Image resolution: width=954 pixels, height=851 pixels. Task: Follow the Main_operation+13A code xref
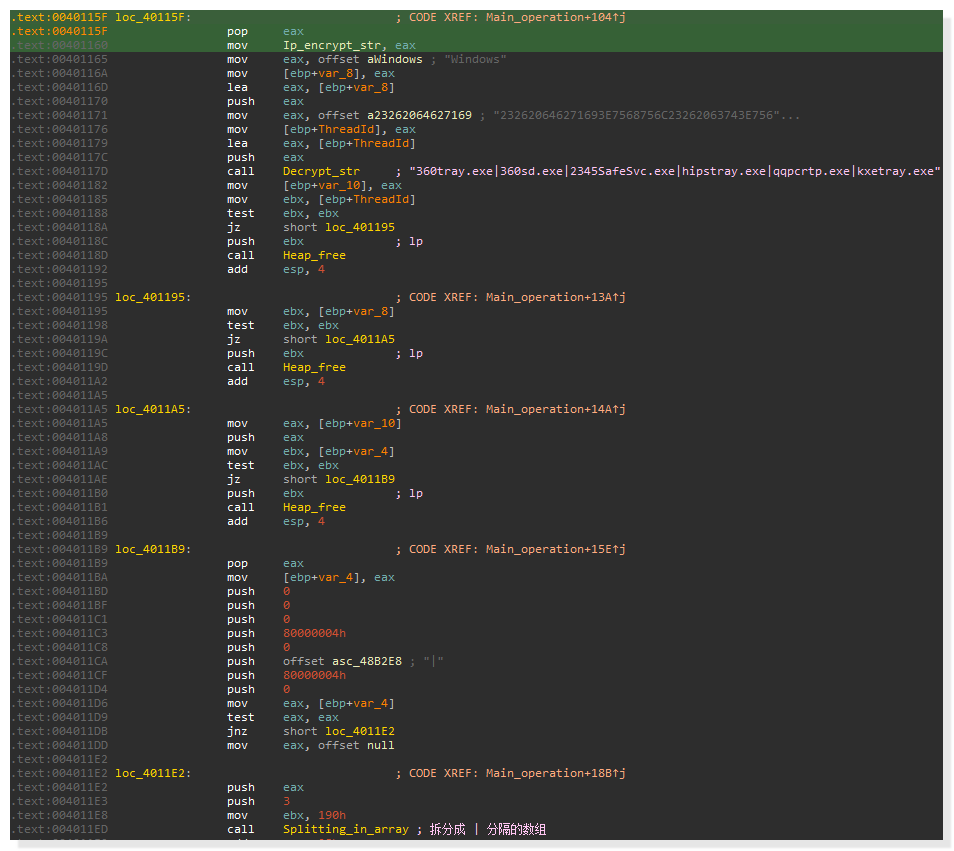click(552, 297)
